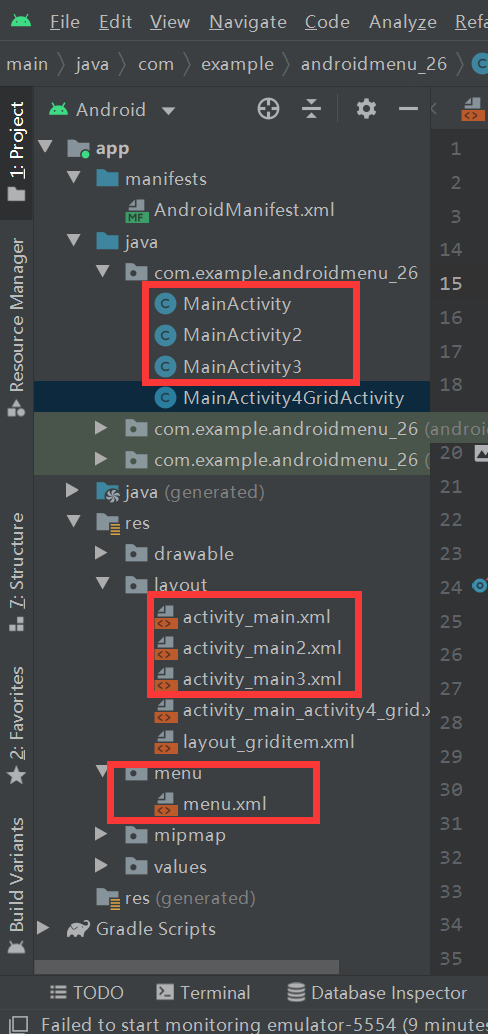Click the project tree horizontal scrollbar
Screen dimensions: 488x1034
187,967
